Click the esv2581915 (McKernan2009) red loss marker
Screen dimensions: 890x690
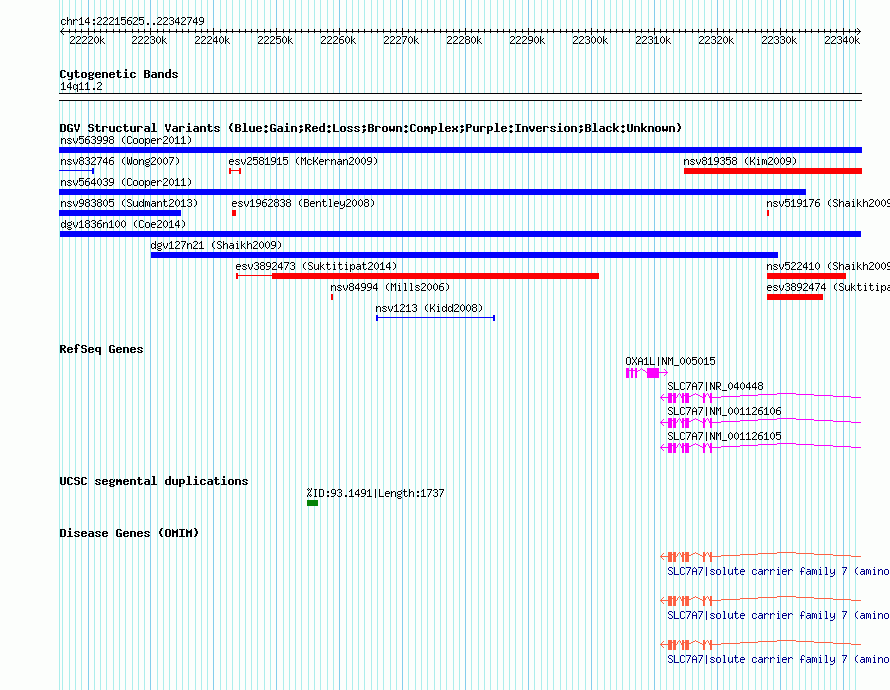tap(235, 171)
